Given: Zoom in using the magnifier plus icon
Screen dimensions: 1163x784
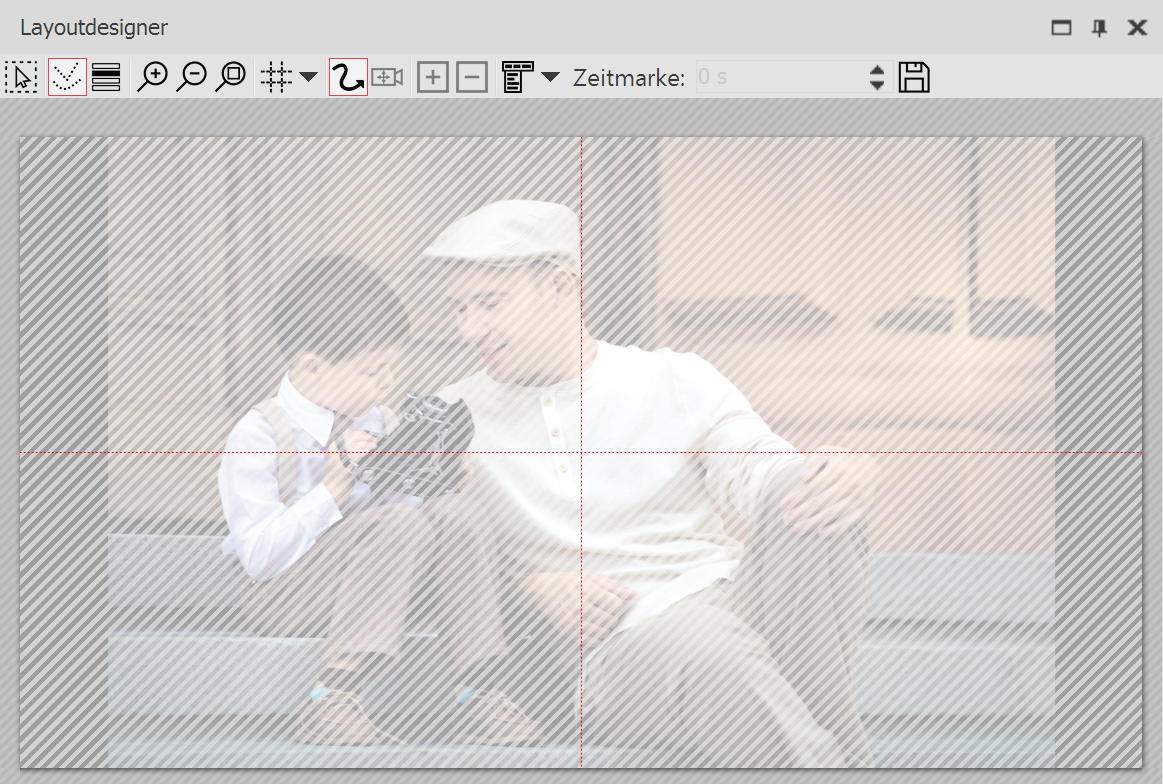Looking at the screenshot, I should point(153,76).
